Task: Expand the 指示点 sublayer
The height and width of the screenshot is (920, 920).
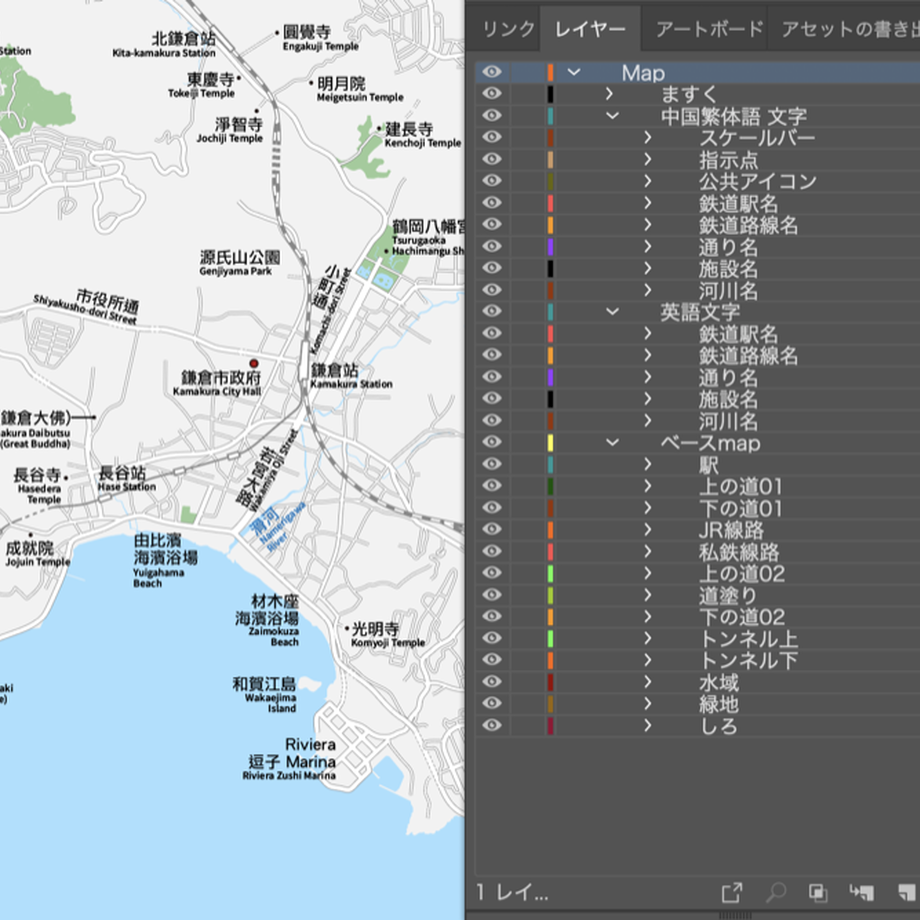Action: 648,159
